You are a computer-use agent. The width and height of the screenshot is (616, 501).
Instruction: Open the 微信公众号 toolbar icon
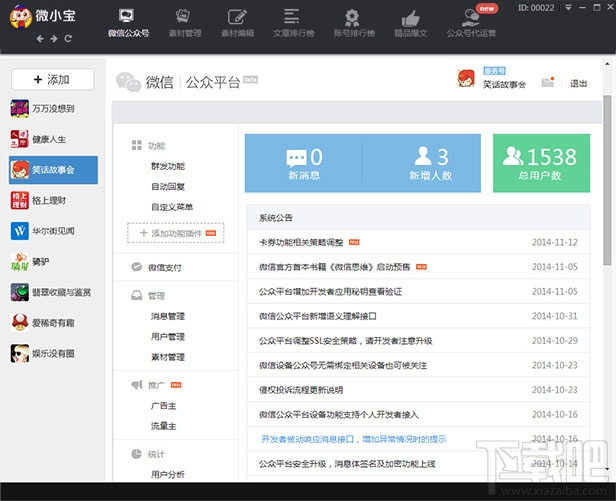[128, 23]
